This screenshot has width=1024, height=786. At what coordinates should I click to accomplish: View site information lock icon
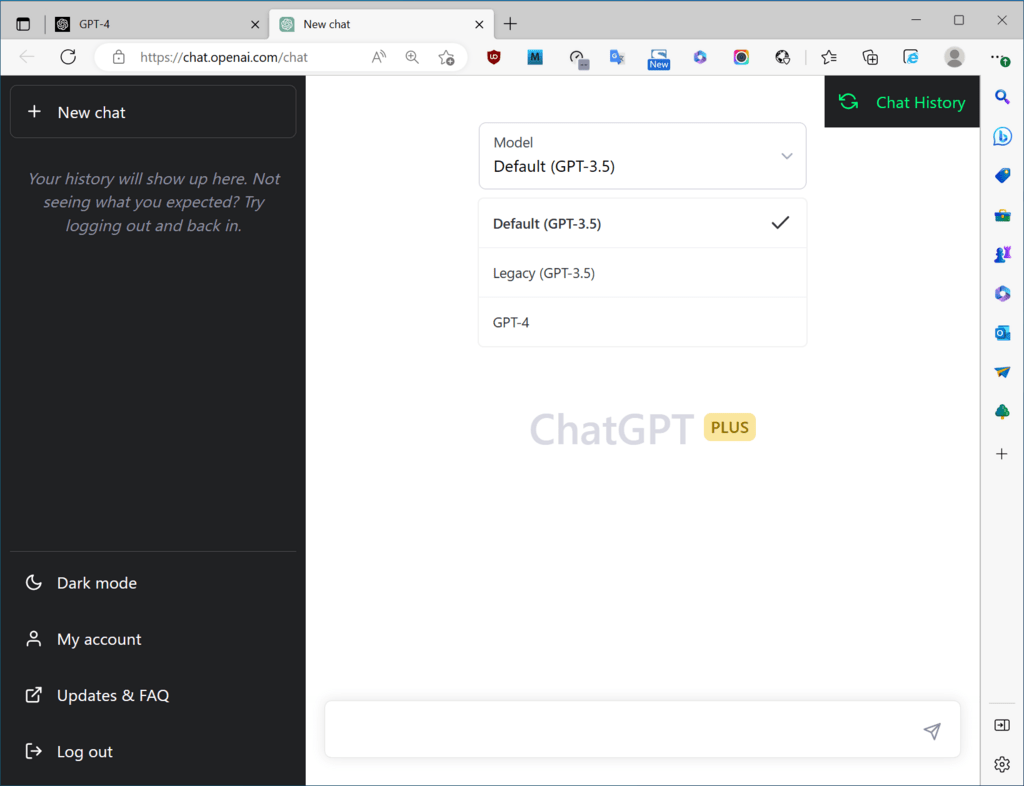tap(119, 57)
